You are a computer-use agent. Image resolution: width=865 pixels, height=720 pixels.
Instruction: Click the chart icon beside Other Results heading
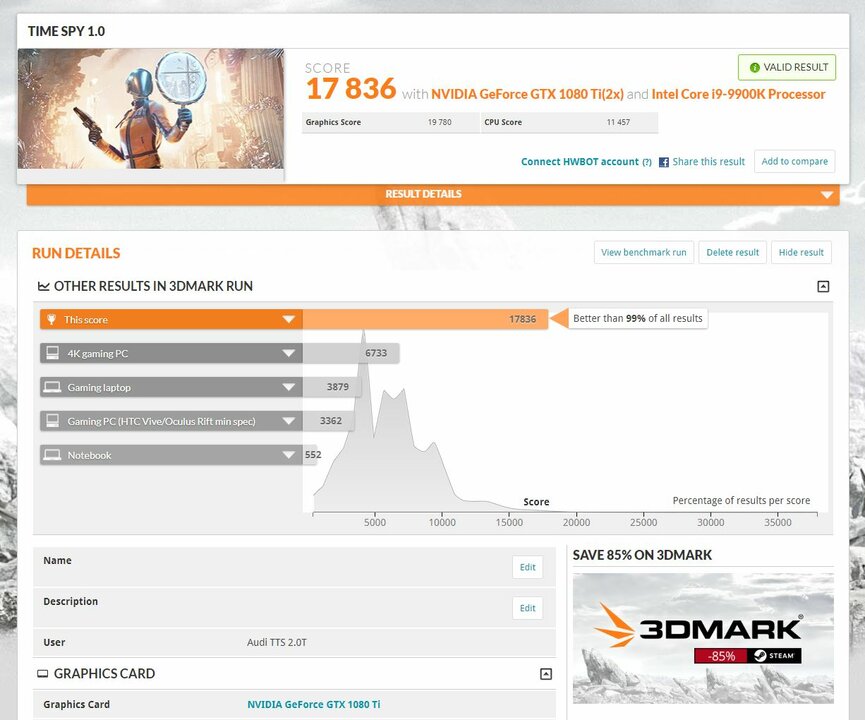43,286
